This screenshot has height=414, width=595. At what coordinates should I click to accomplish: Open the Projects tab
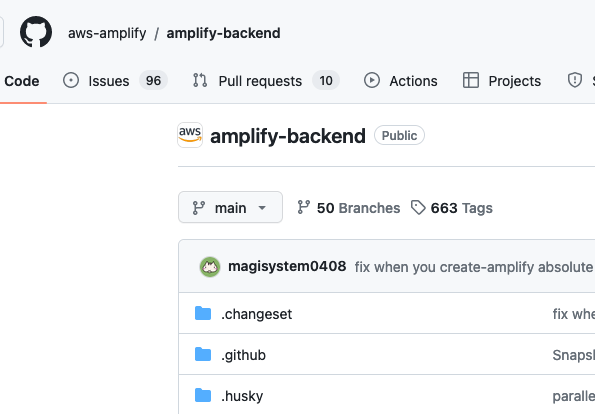(x=502, y=81)
